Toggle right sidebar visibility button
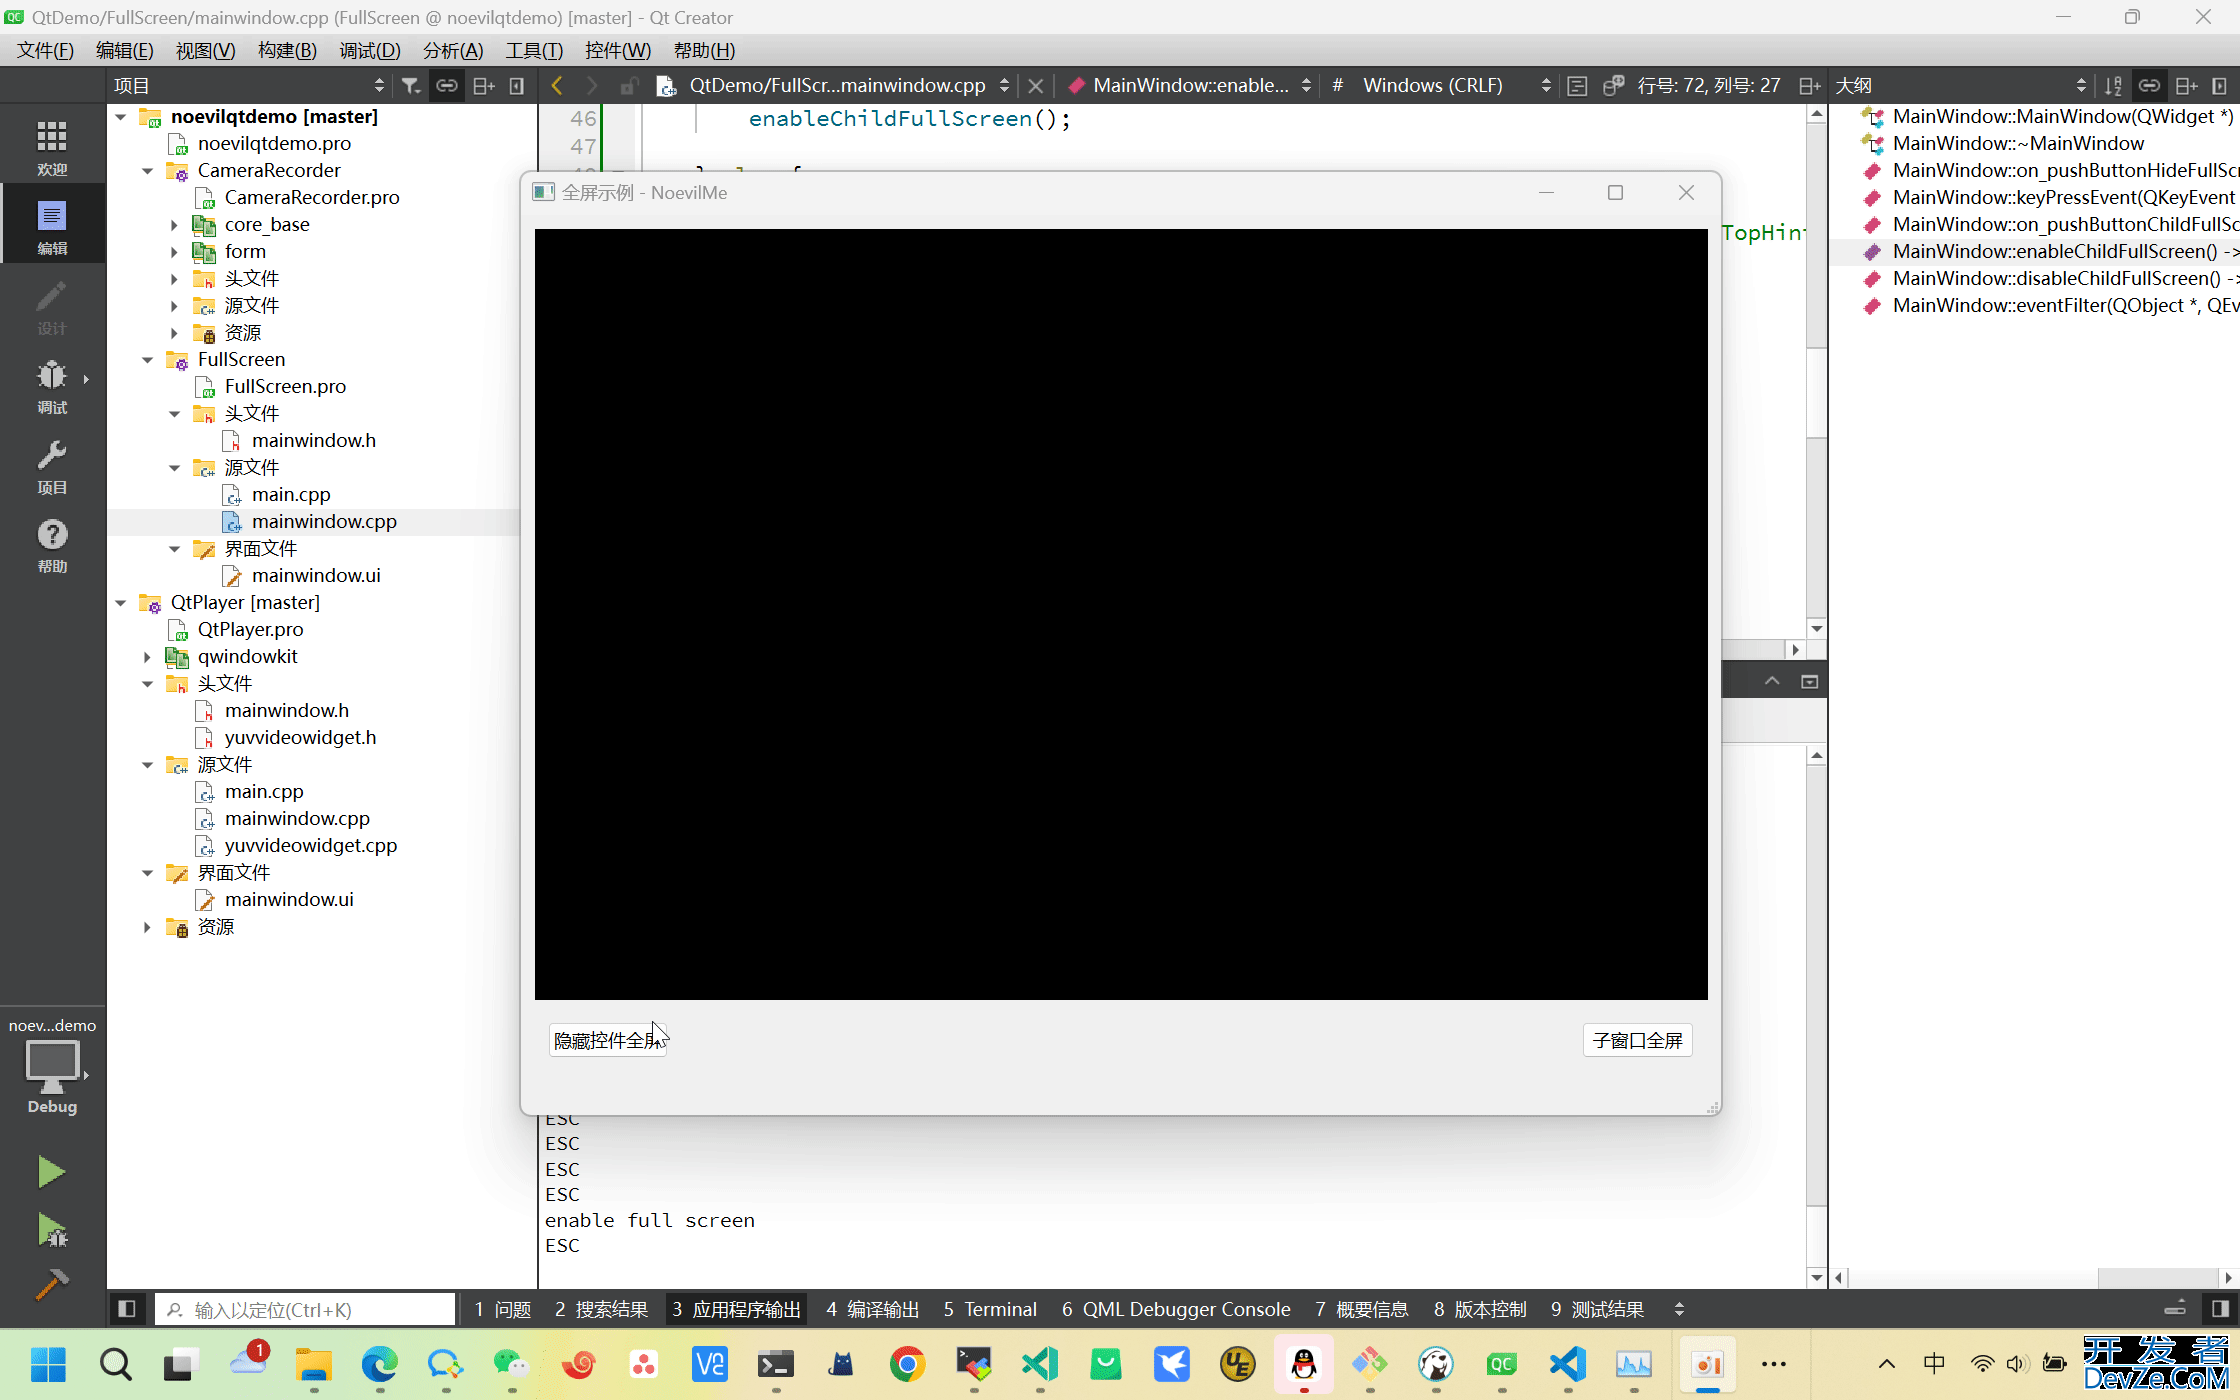Screen dimensions: 2240x1400 click(x=2220, y=1309)
